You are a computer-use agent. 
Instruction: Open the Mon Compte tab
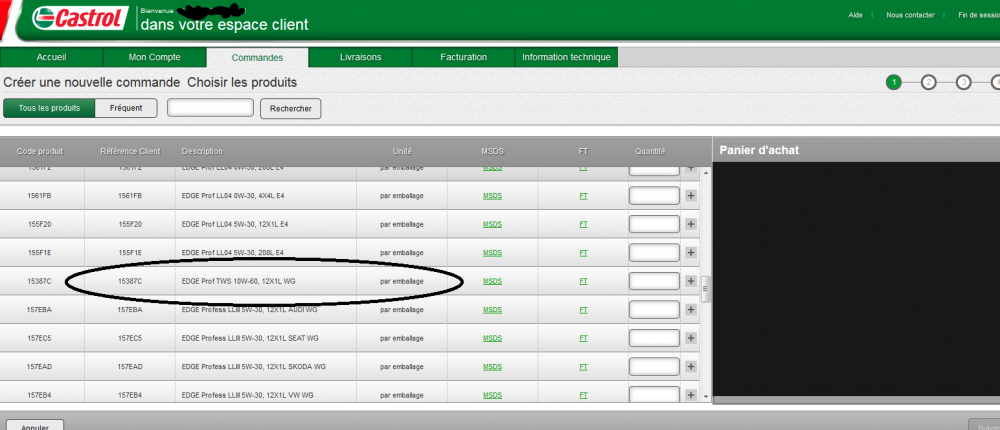[155, 57]
